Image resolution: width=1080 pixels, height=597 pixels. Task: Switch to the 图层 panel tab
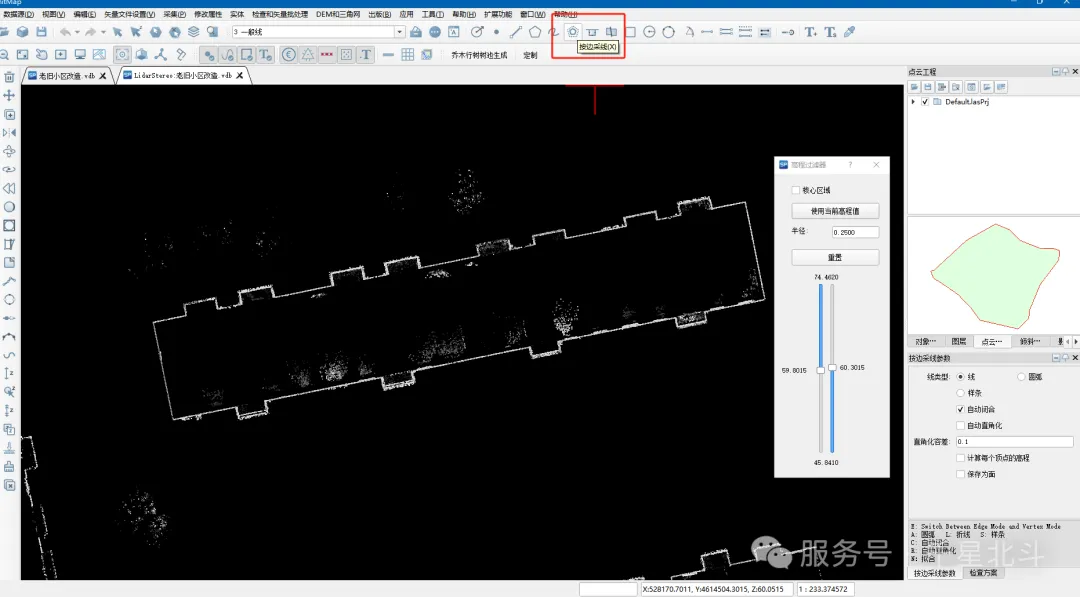click(958, 342)
